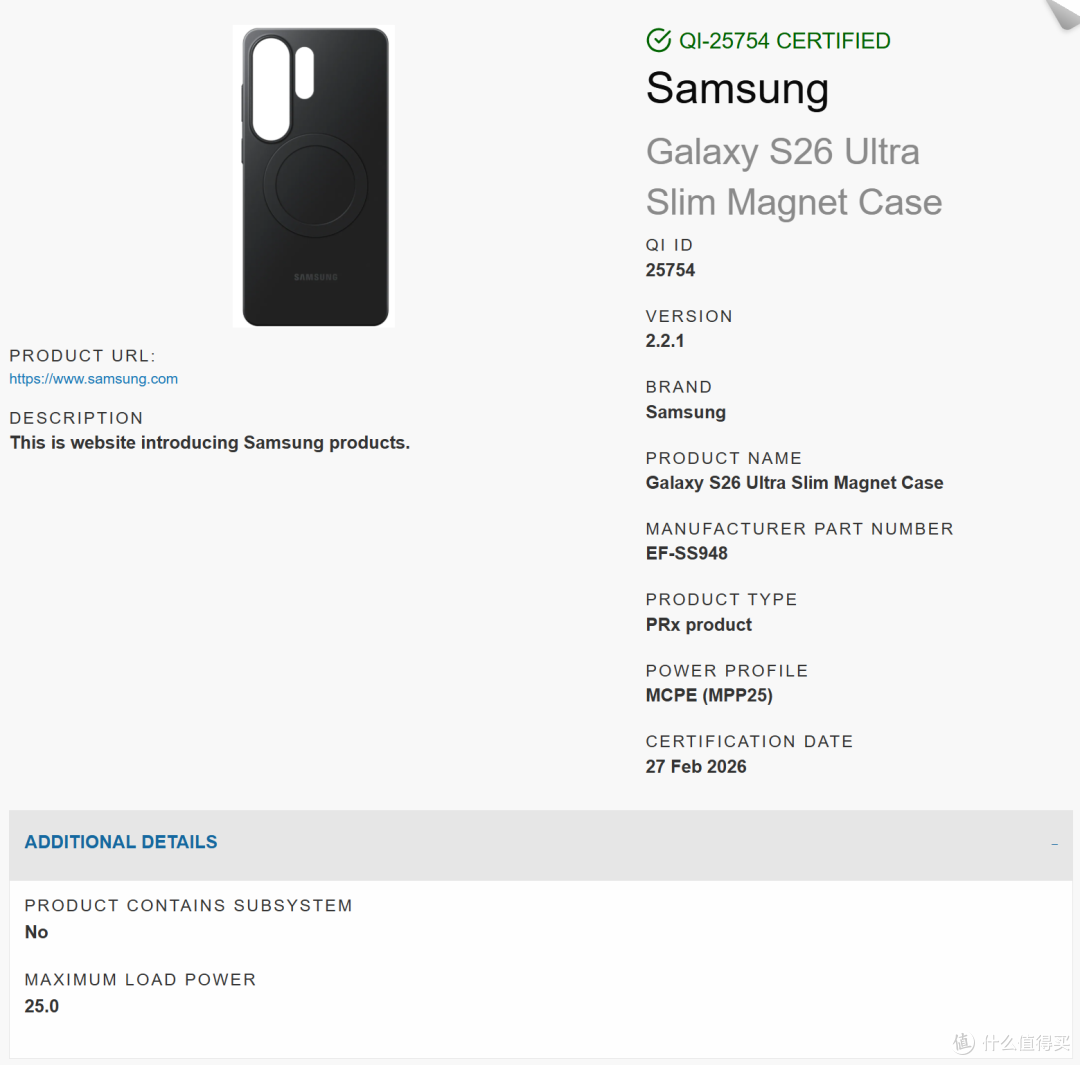Click the Galaxy S26 Ultra Slim Magnet Case title
1080x1065 pixels.
point(793,176)
